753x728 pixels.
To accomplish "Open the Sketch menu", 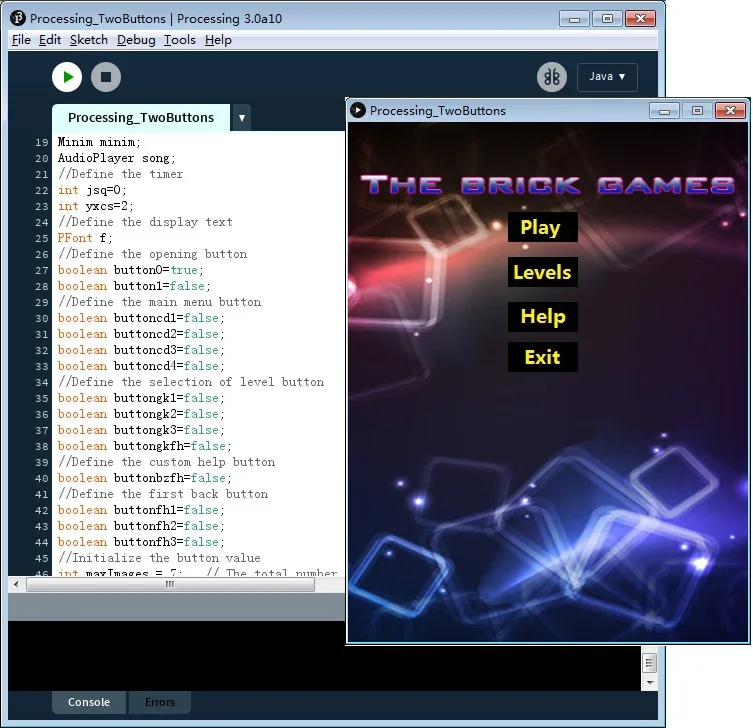I will 89,40.
